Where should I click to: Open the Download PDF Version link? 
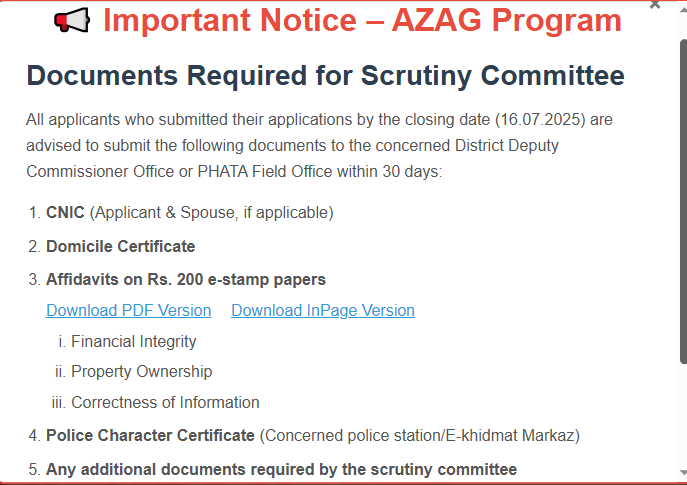click(129, 310)
